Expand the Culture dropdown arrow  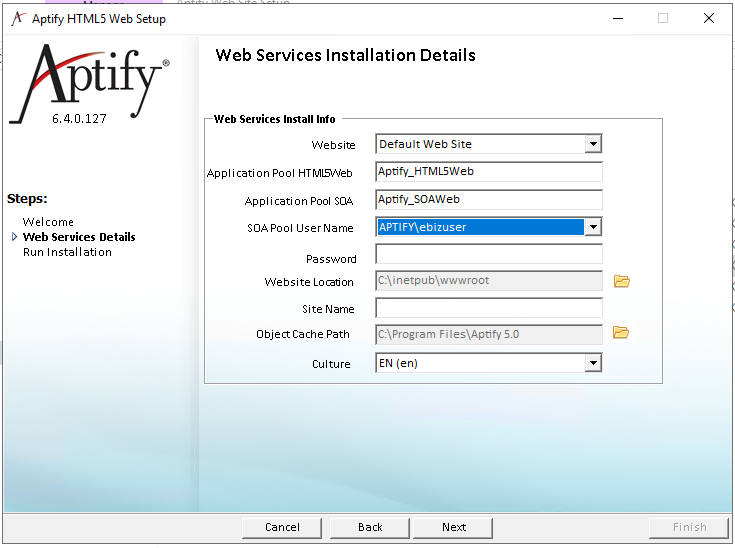pos(593,363)
